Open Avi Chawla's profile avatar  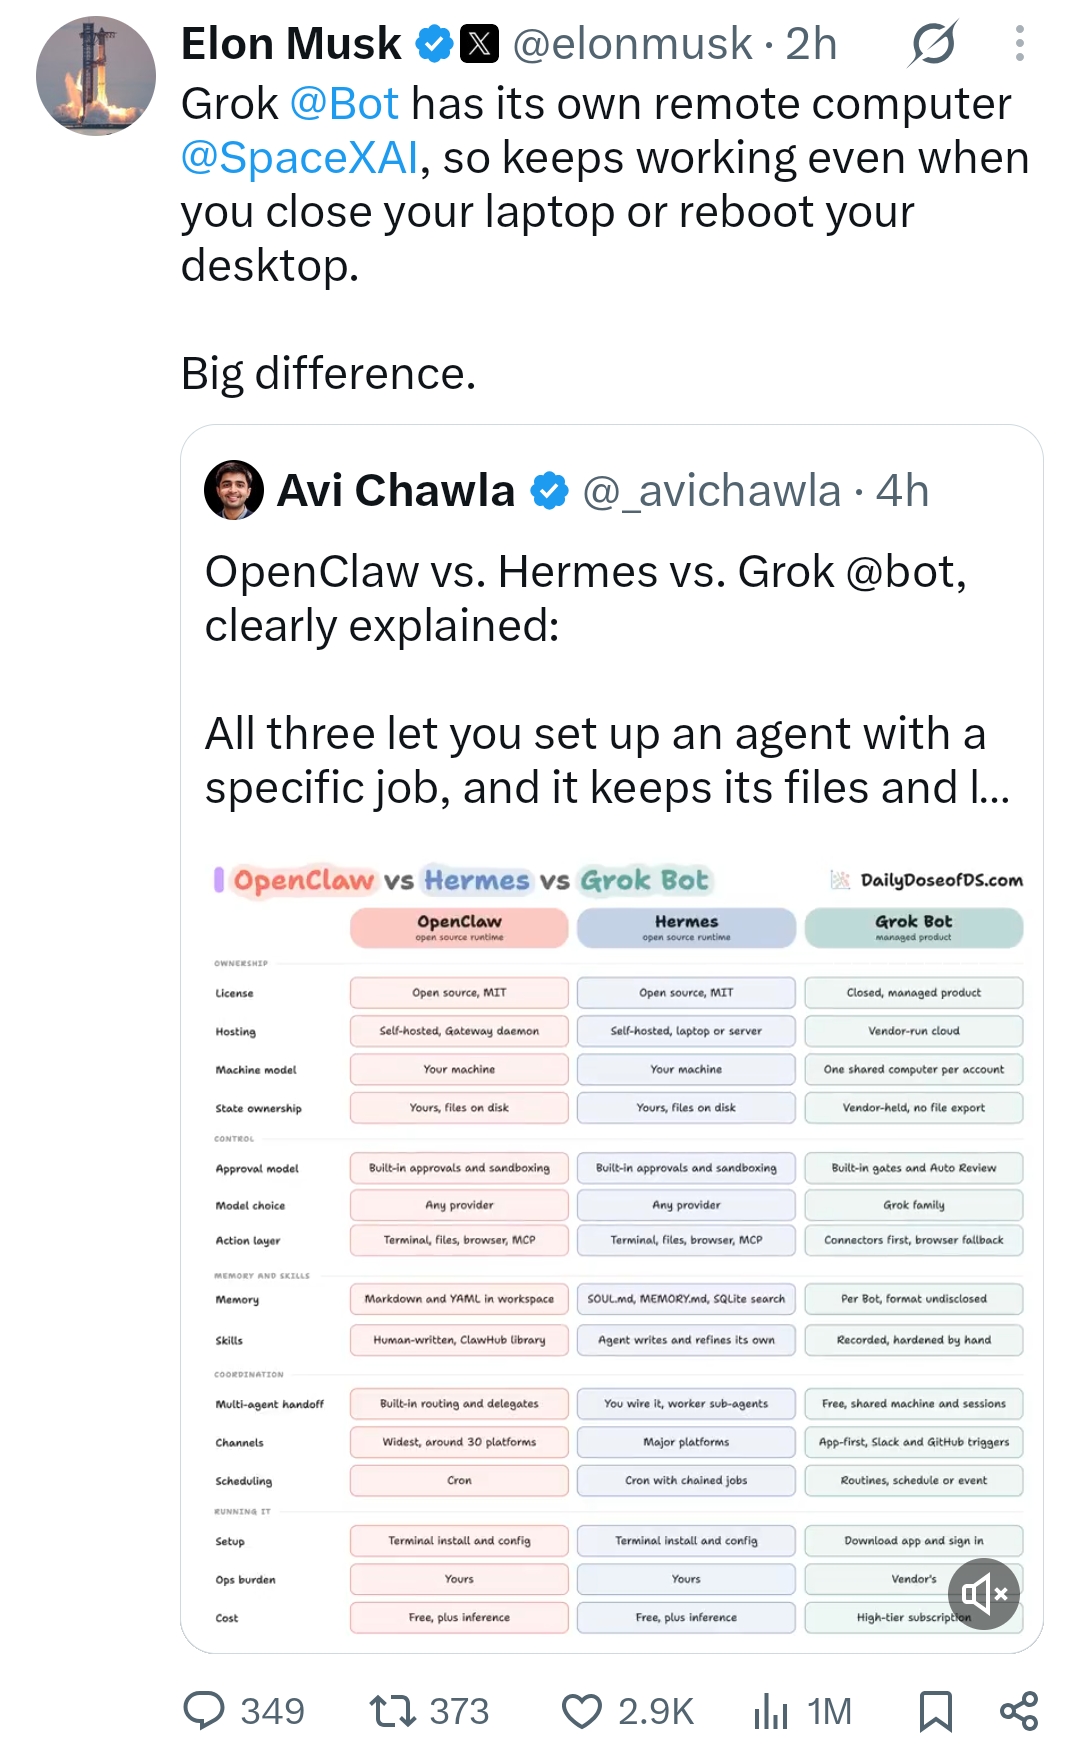click(234, 490)
